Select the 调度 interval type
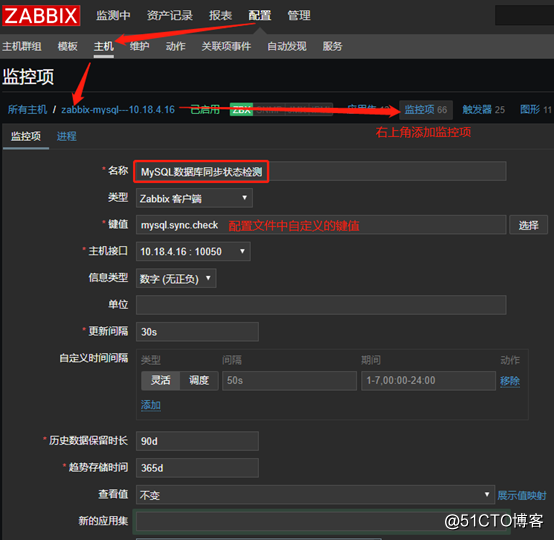554x540 pixels. pyautogui.click(x=199, y=381)
